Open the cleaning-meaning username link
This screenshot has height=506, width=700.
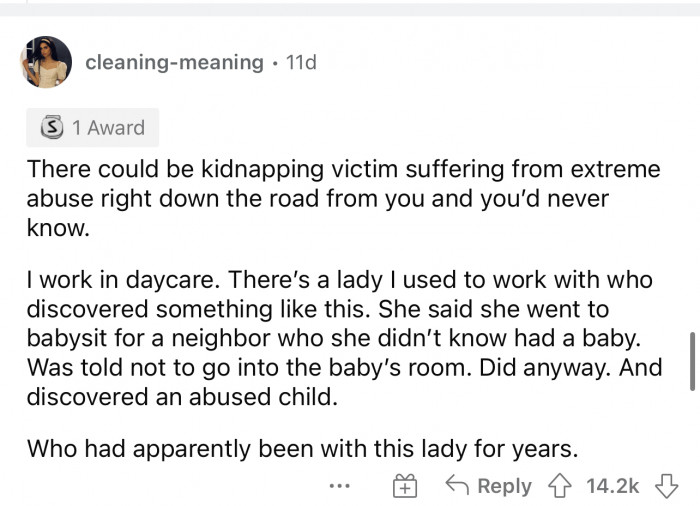[174, 62]
